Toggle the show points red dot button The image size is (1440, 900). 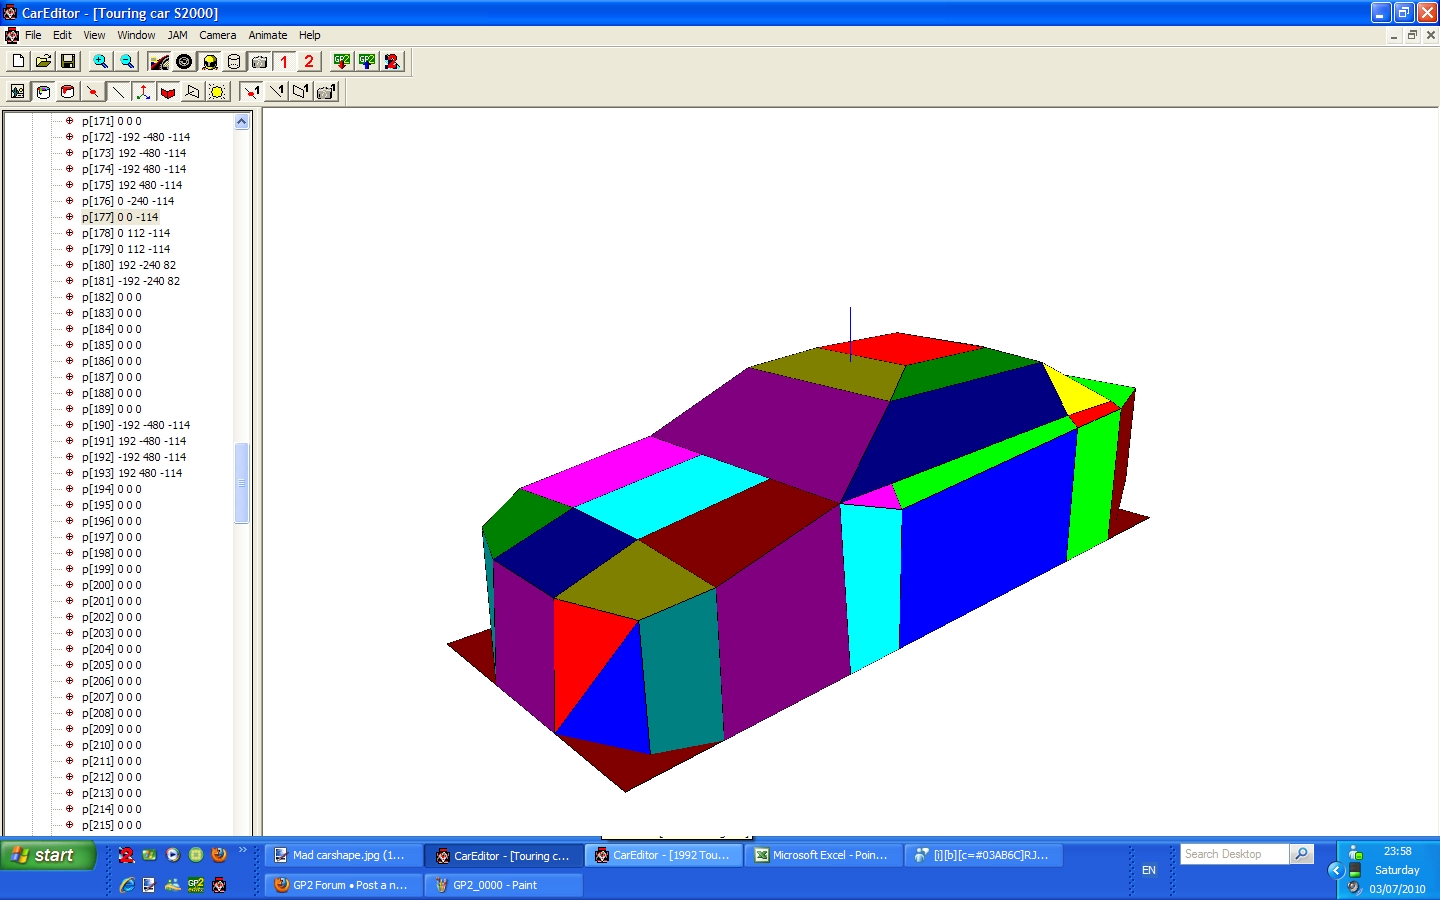click(92, 91)
